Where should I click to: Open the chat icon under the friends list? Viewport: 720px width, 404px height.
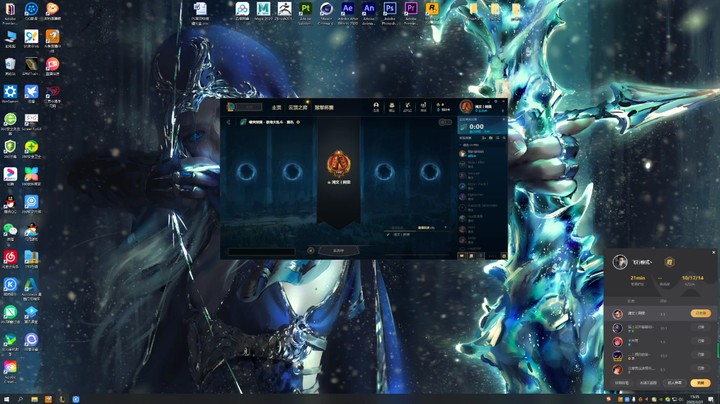pyautogui.click(x=462, y=256)
